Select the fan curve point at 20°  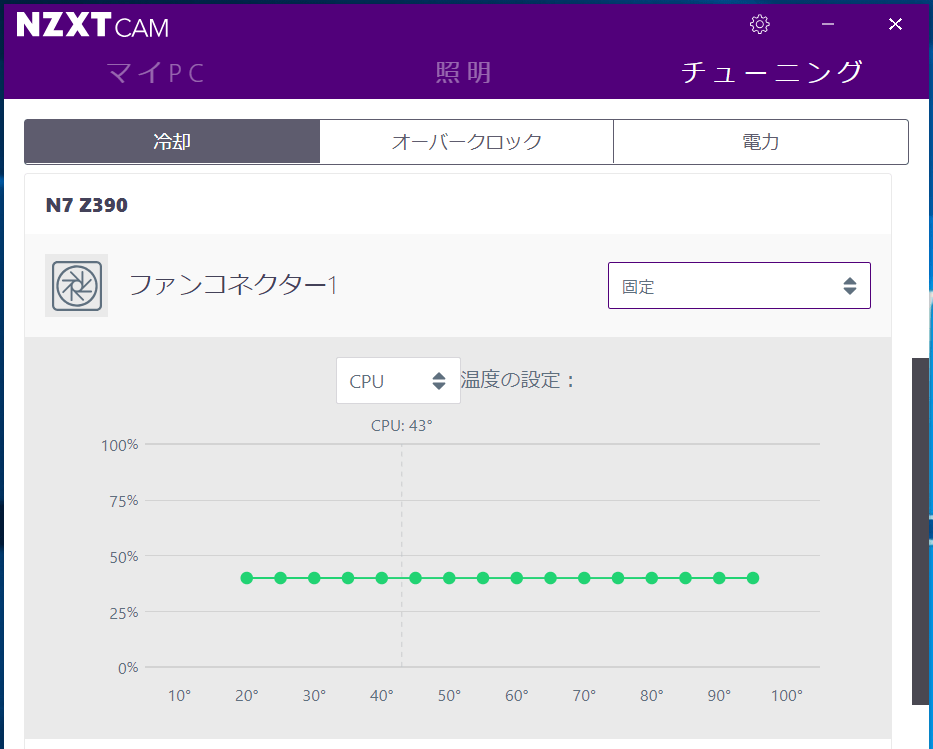click(247, 578)
